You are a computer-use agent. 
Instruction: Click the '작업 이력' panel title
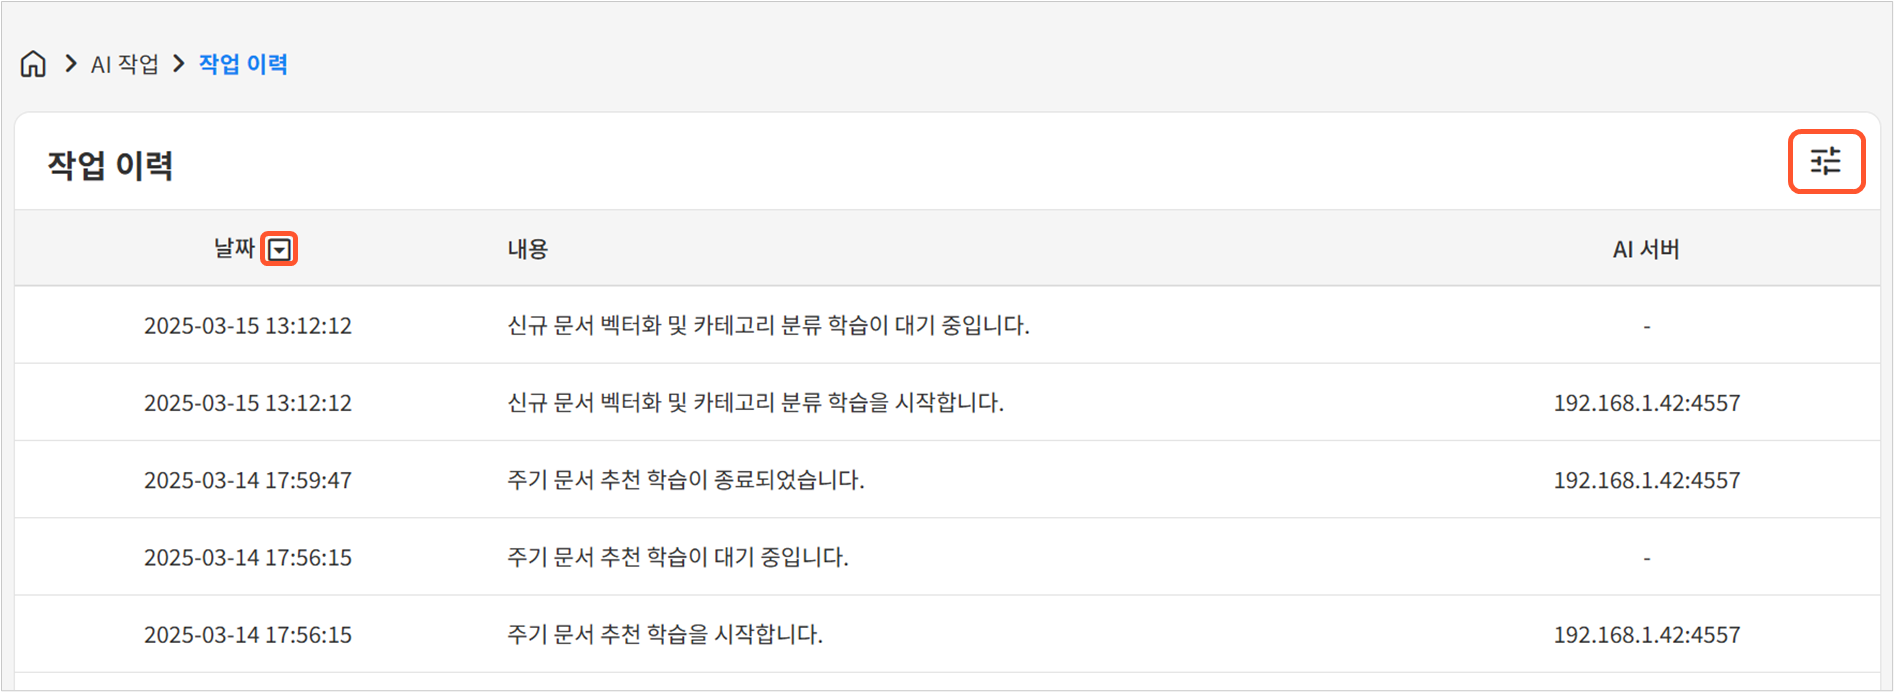[x=110, y=165]
